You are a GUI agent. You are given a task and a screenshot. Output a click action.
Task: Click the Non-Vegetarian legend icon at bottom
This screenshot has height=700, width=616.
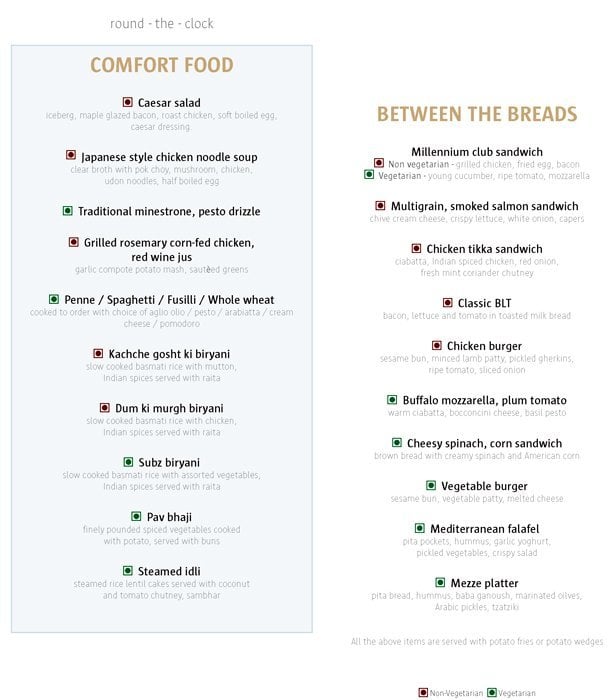[x=424, y=692]
